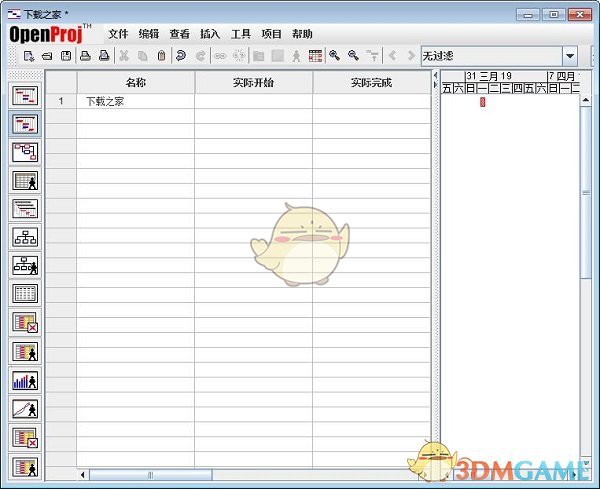Viewport: 600px width, 489px height.
Task: Click the Link tasks chain icon
Action: [220, 56]
